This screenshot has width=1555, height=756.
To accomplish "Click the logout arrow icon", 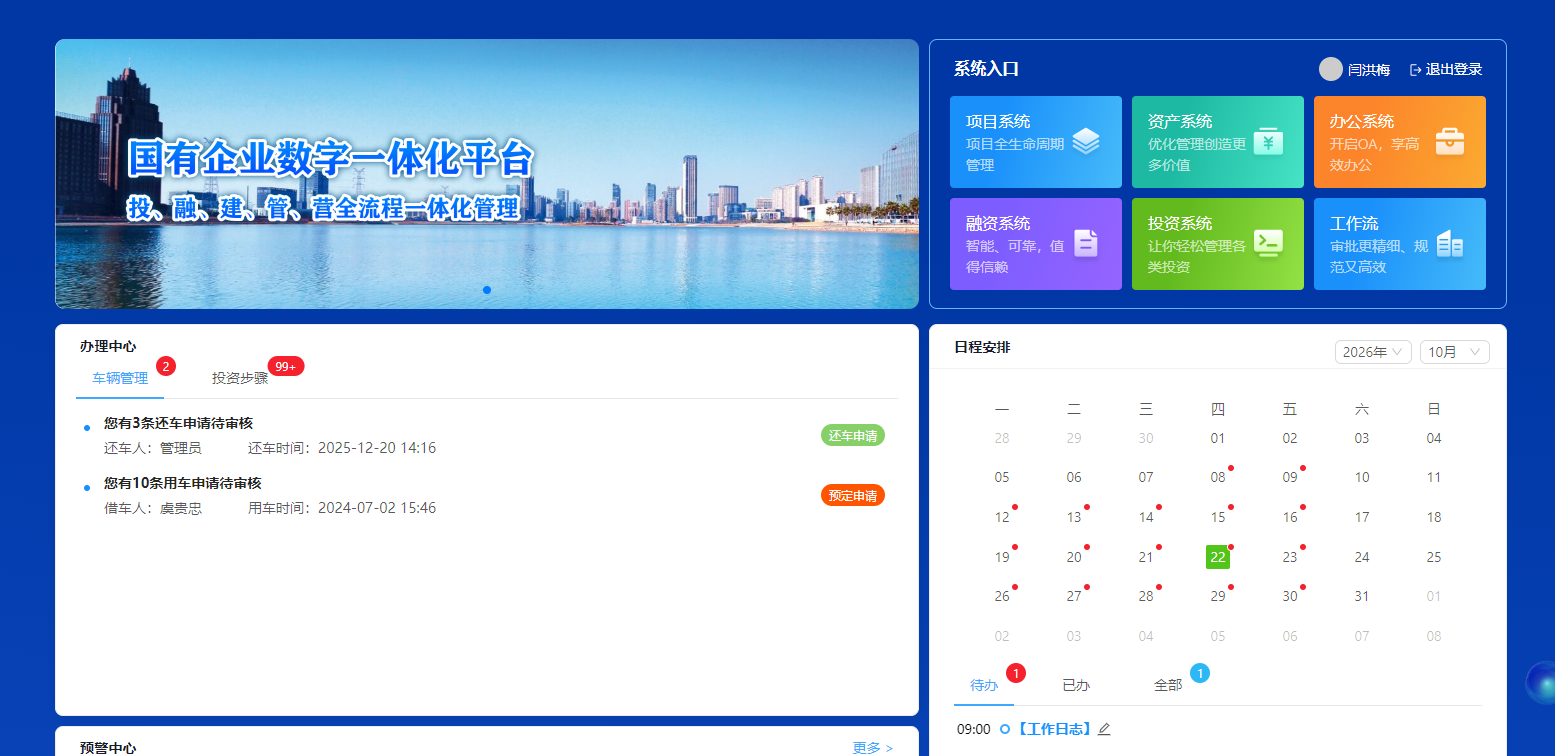I will [1415, 70].
